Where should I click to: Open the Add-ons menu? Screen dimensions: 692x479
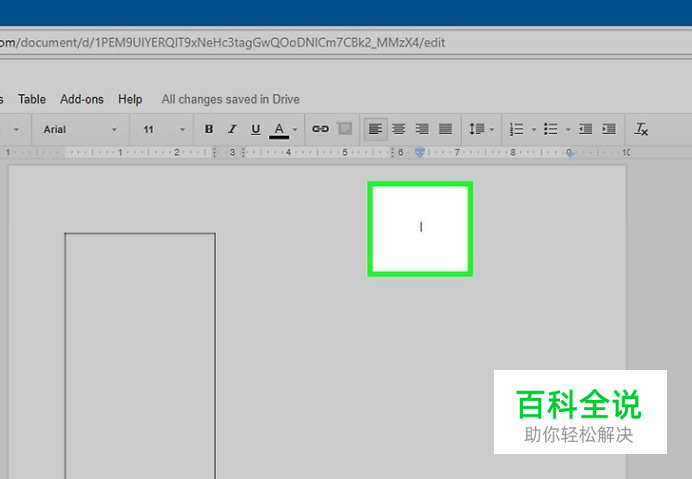pyautogui.click(x=82, y=99)
